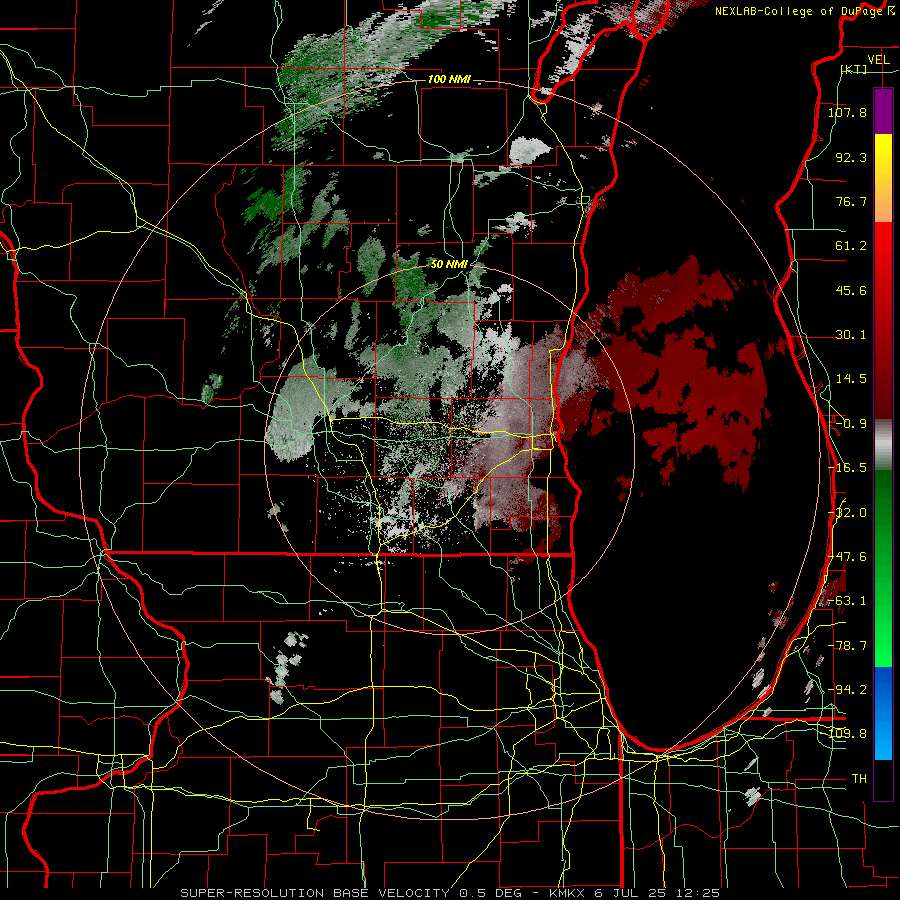900x900 pixels.
Task: Pick the purple segment of the velocity color bar
Action: tap(883, 111)
